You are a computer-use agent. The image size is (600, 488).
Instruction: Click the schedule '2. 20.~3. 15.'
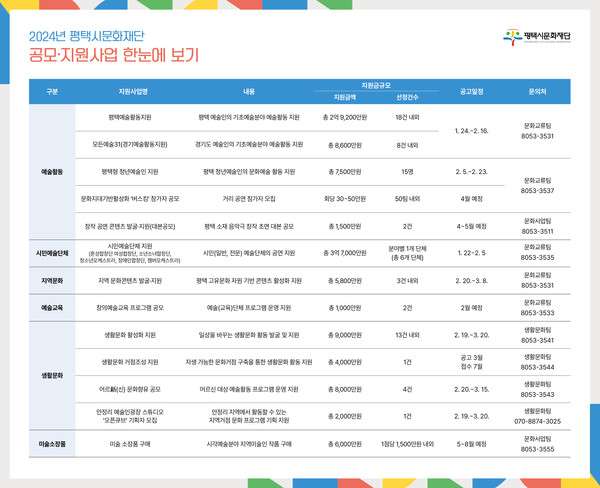pos(471,389)
